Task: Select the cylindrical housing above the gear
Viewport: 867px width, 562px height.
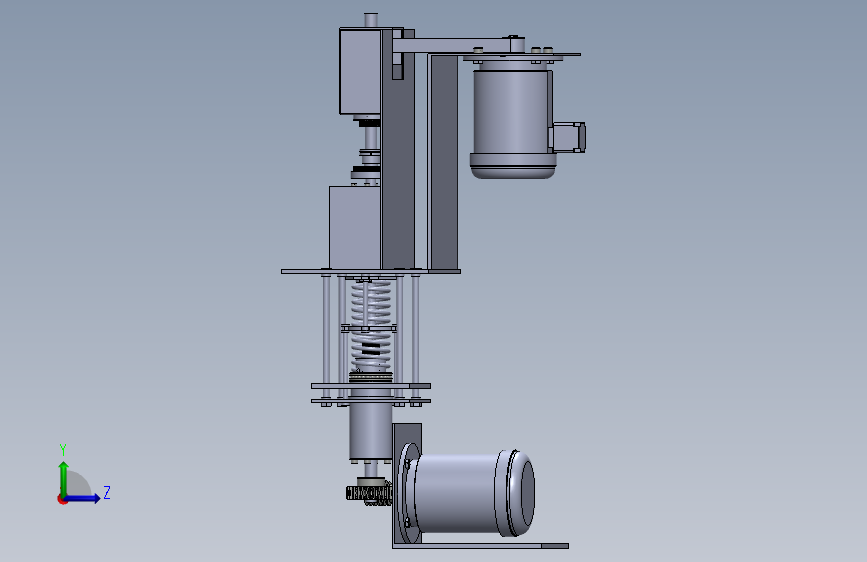Action: [x=370, y=433]
